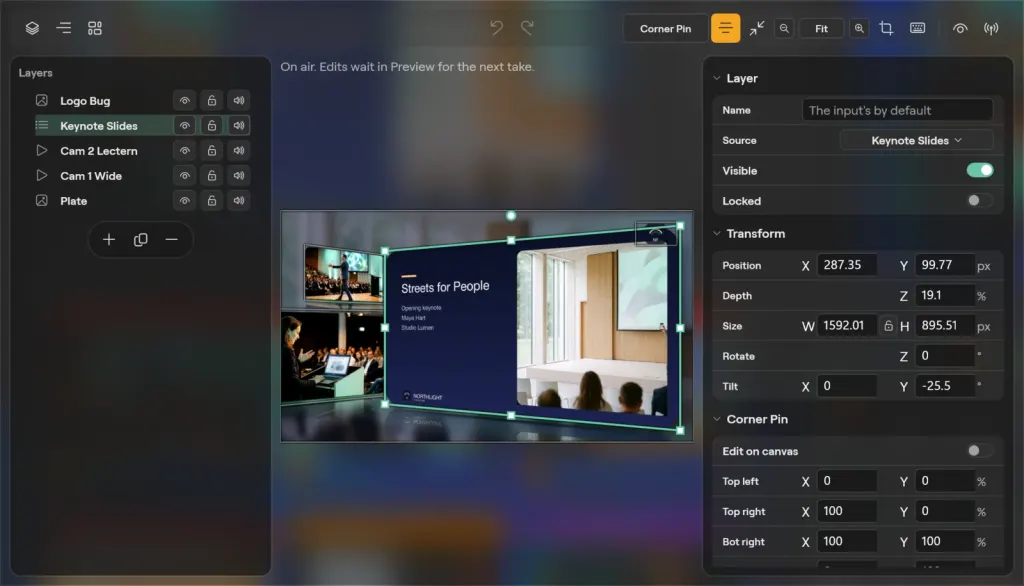Click the Size W field

pyautogui.click(x=847, y=325)
